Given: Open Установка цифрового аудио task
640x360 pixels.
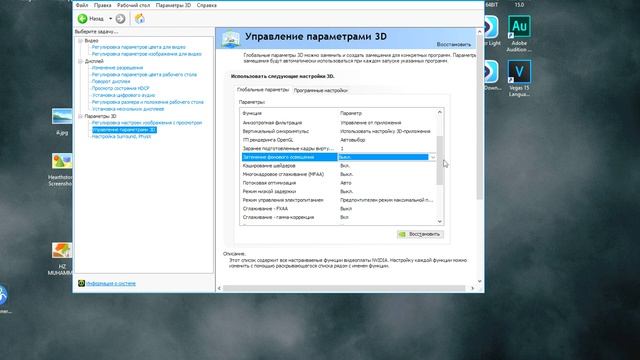Looking at the screenshot, I should pos(123,95).
